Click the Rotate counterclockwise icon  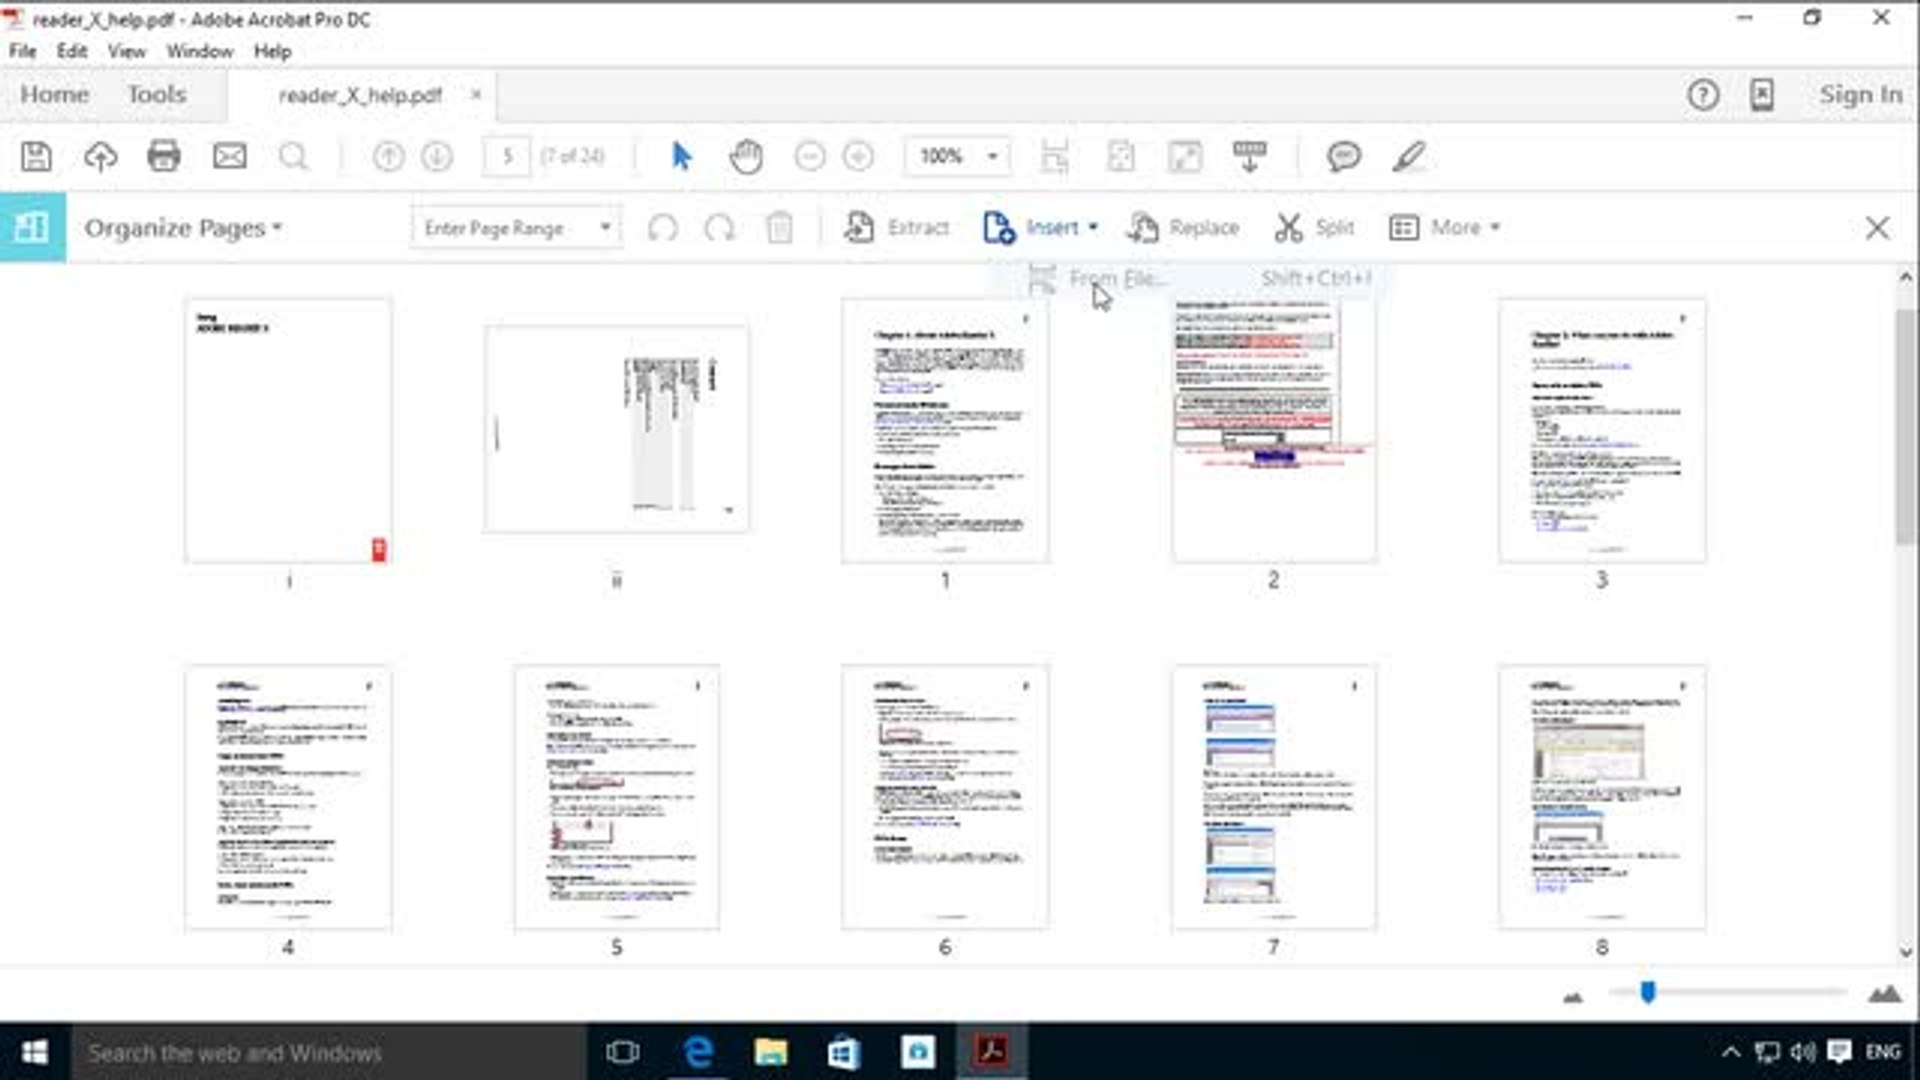tap(662, 228)
